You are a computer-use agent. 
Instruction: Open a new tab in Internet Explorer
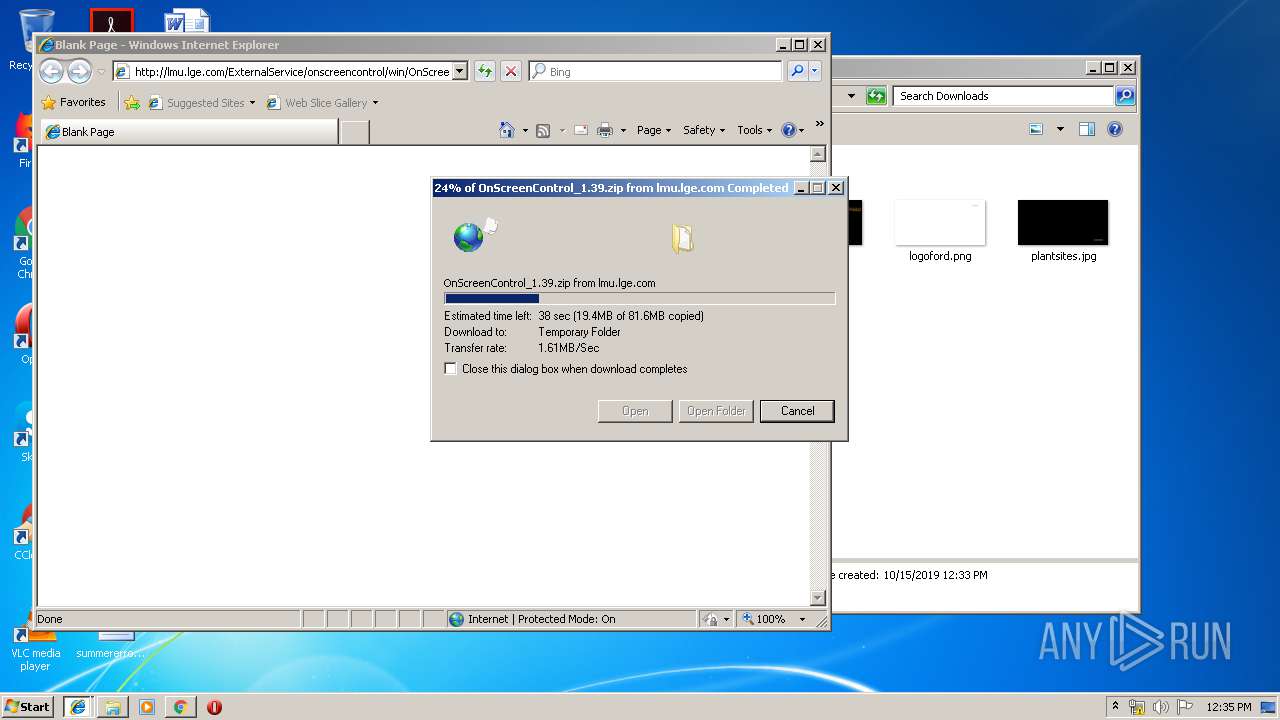point(354,132)
